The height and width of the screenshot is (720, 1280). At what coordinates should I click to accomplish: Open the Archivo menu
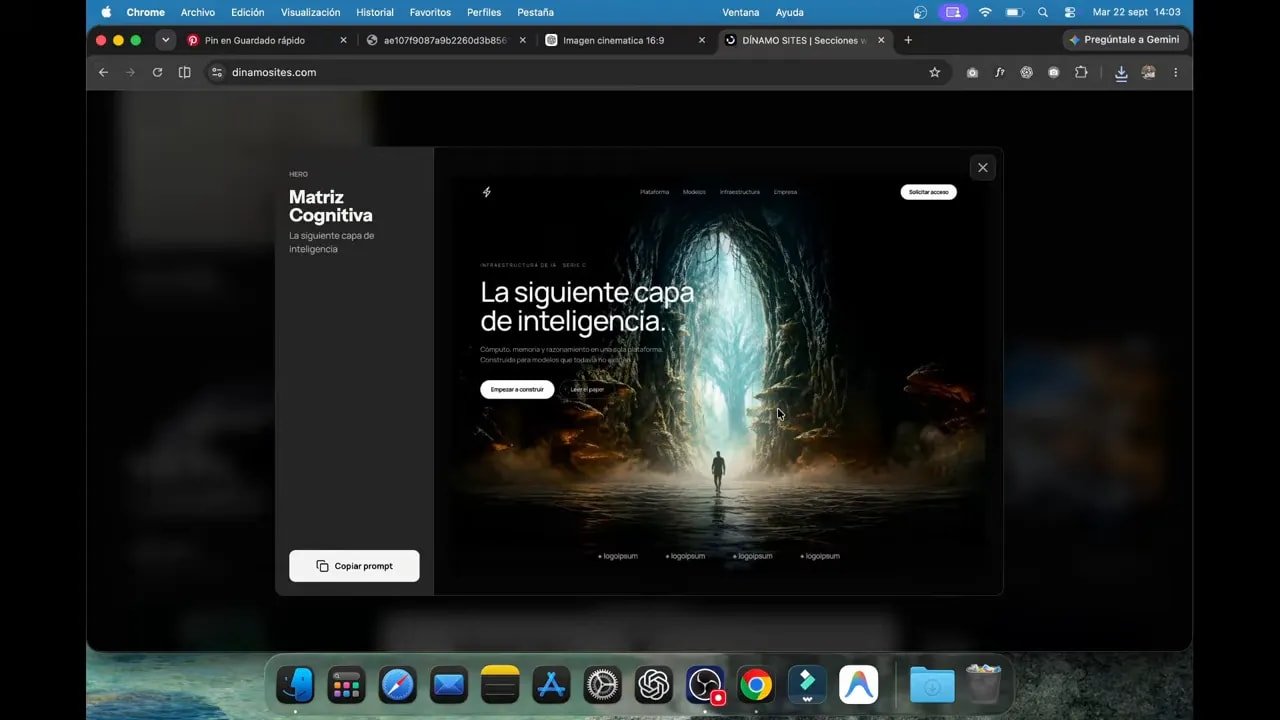tap(198, 12)
